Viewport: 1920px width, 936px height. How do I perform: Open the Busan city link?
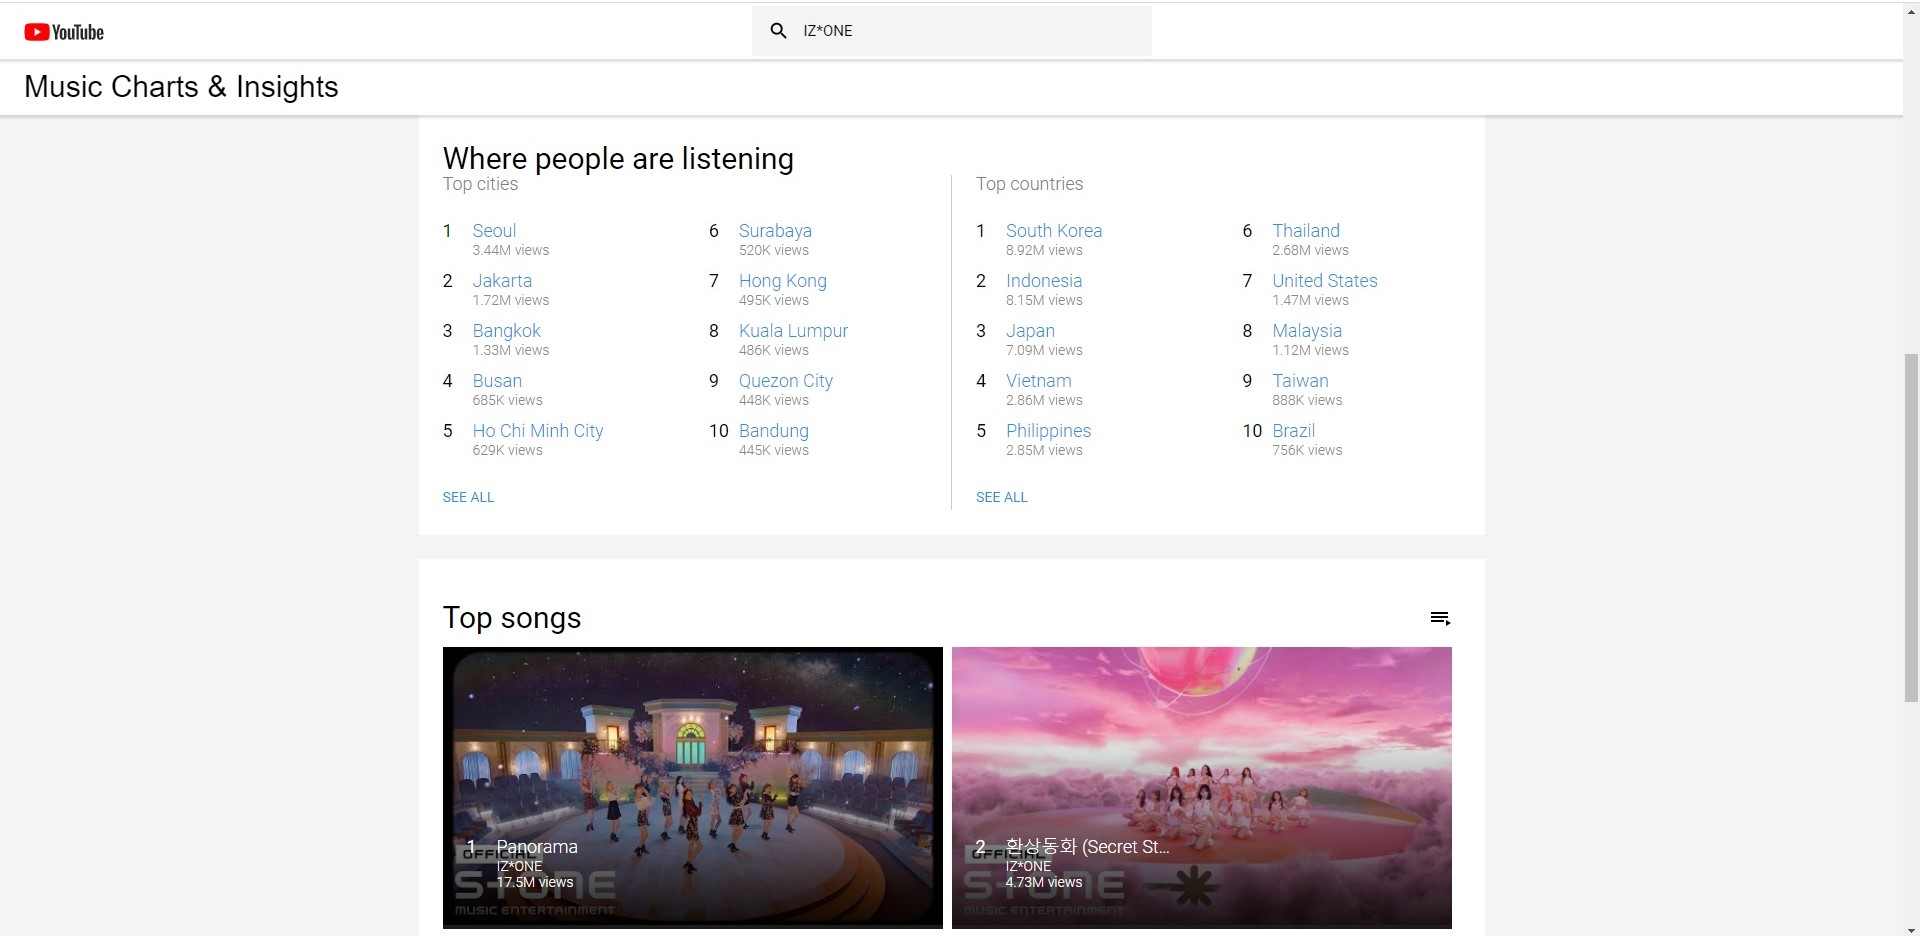coord(497,381)
